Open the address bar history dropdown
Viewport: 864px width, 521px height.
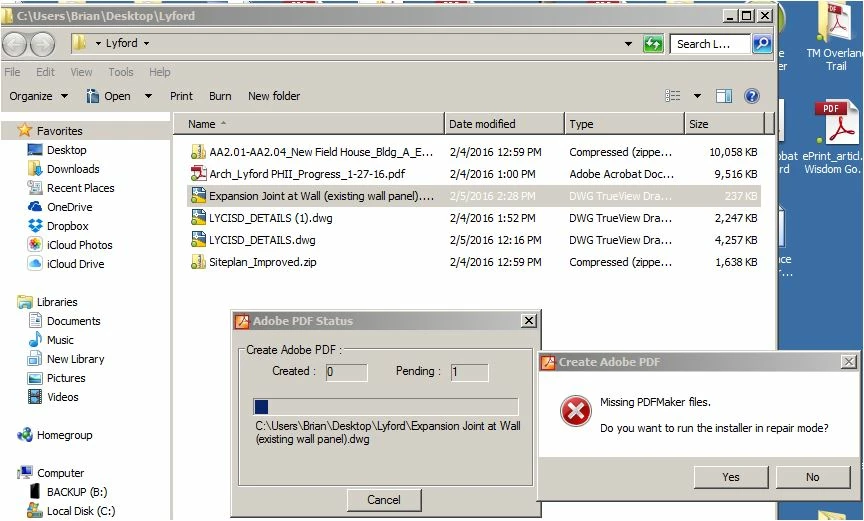point(628,44)
